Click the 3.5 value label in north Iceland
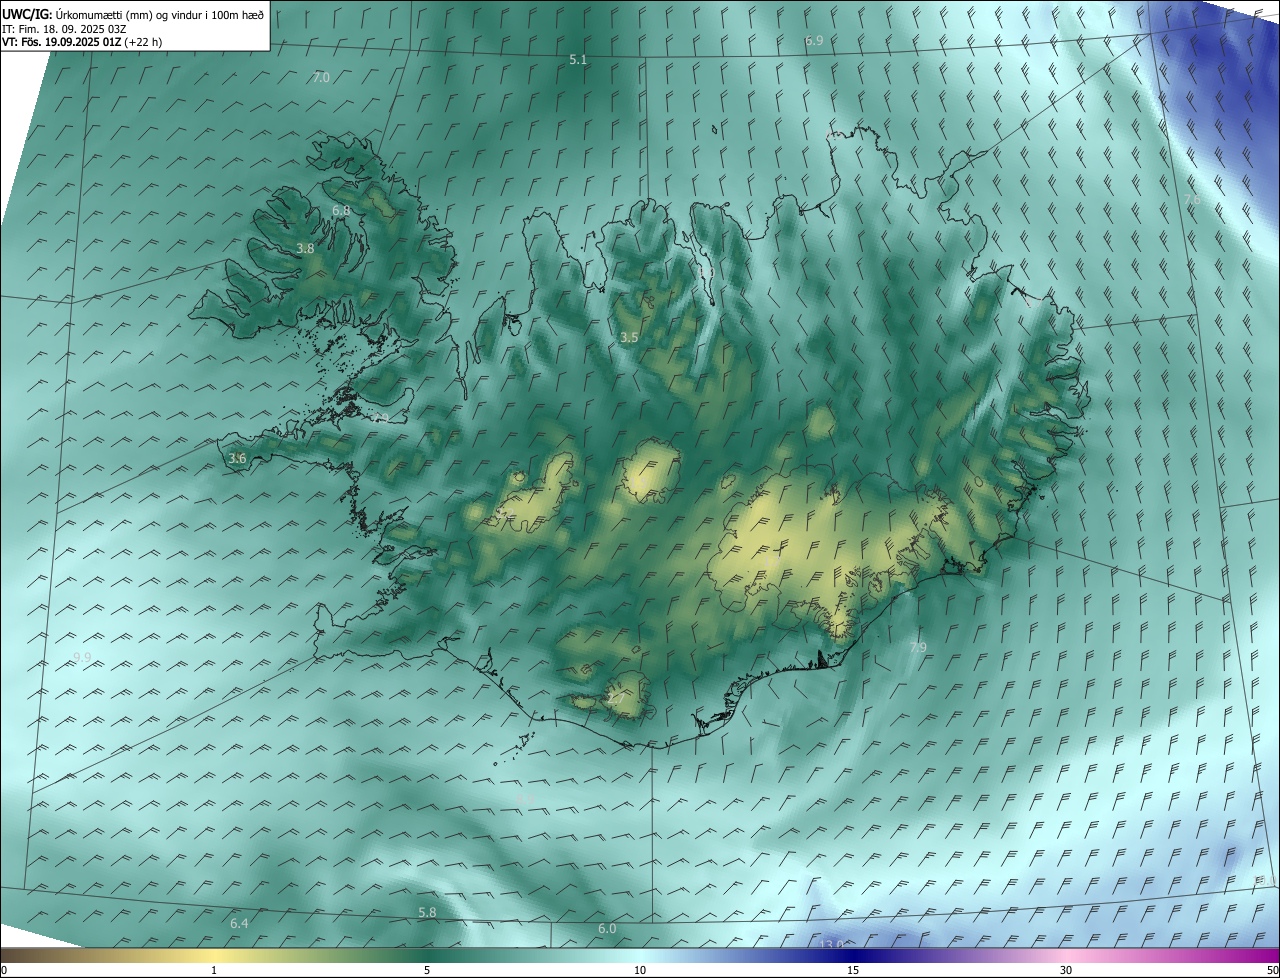This screenshot has height=978, width=1280. pos(629,338)
